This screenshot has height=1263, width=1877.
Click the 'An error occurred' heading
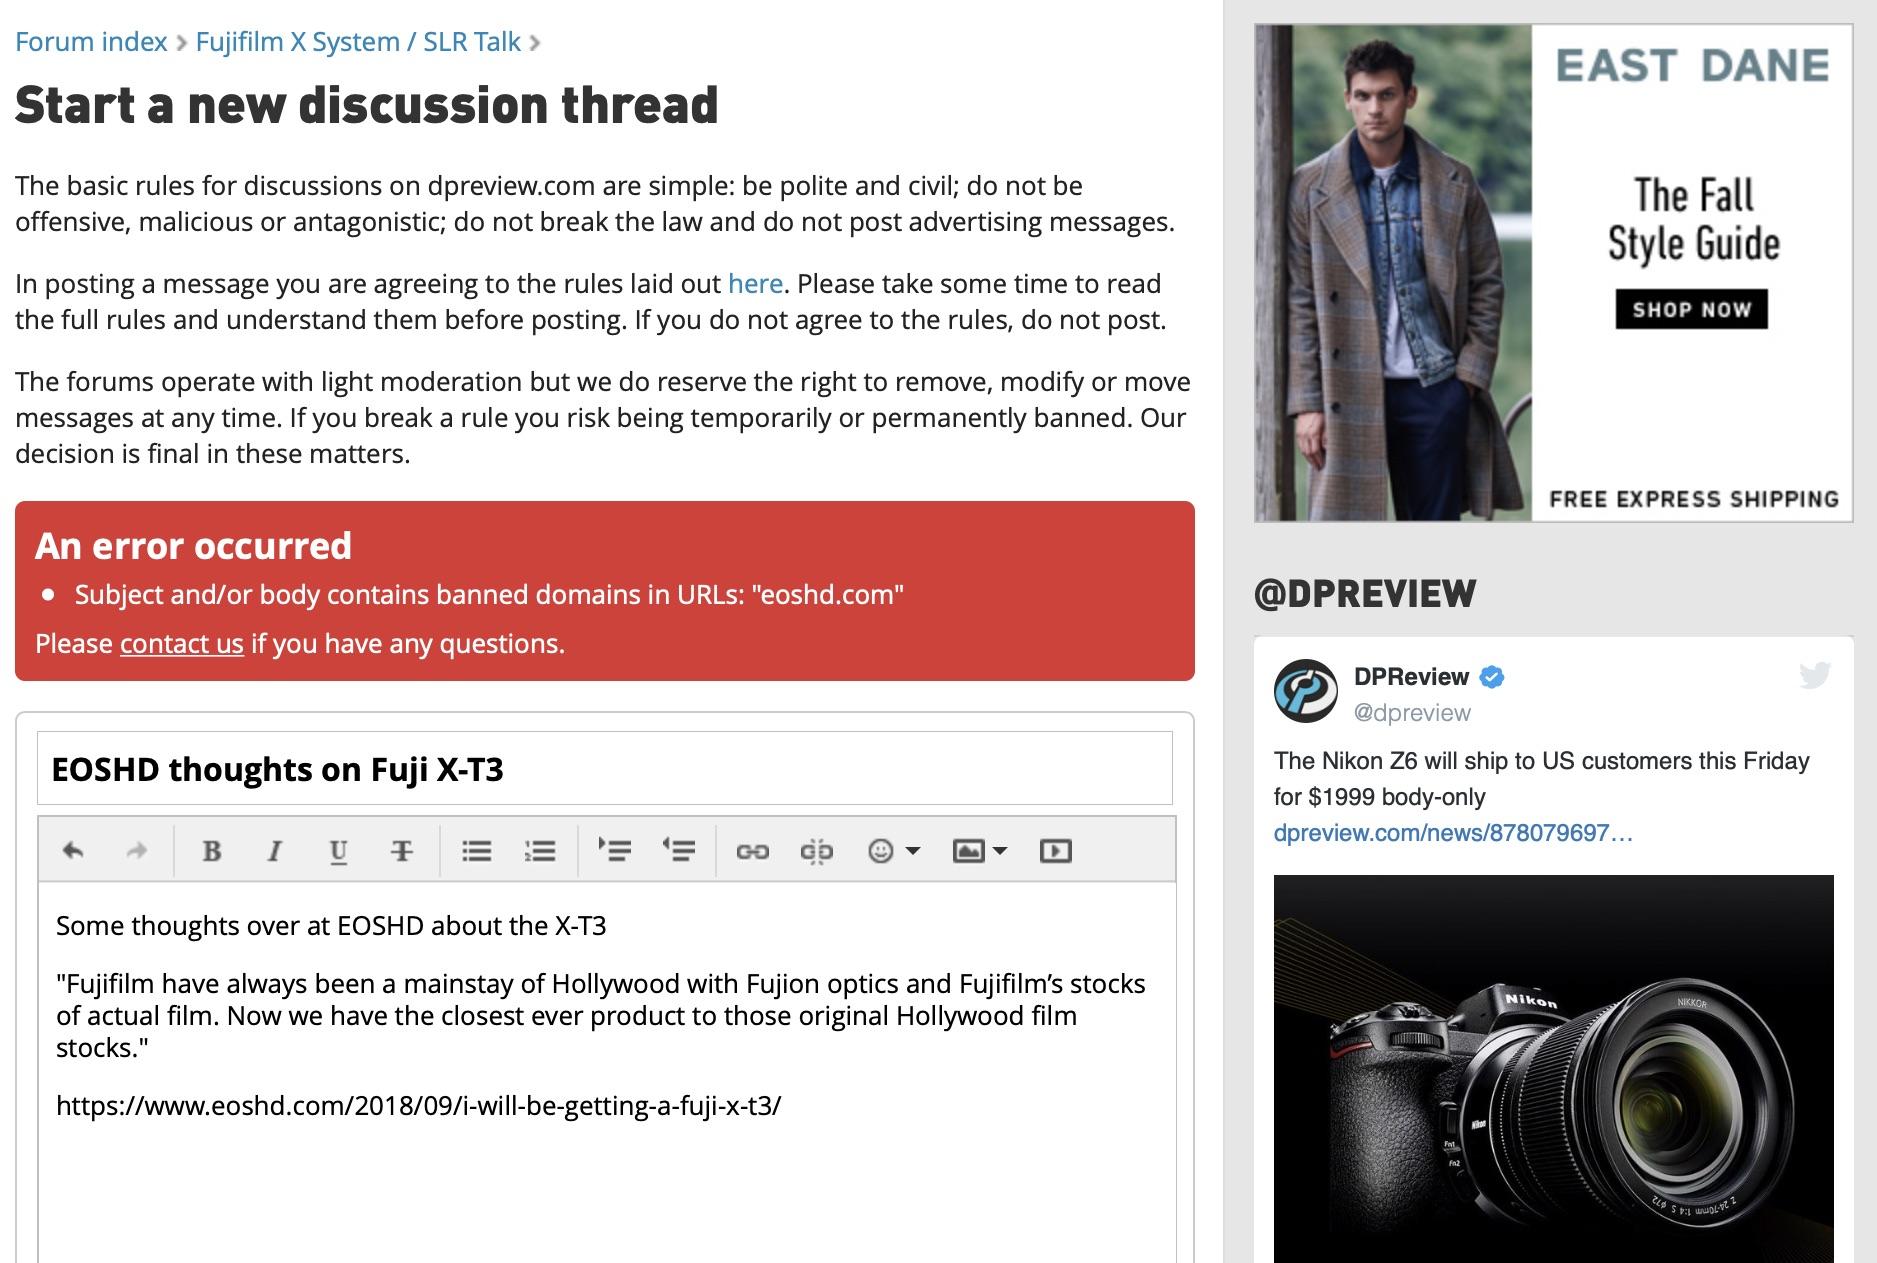pyautogui.click(x=193, y=546)
